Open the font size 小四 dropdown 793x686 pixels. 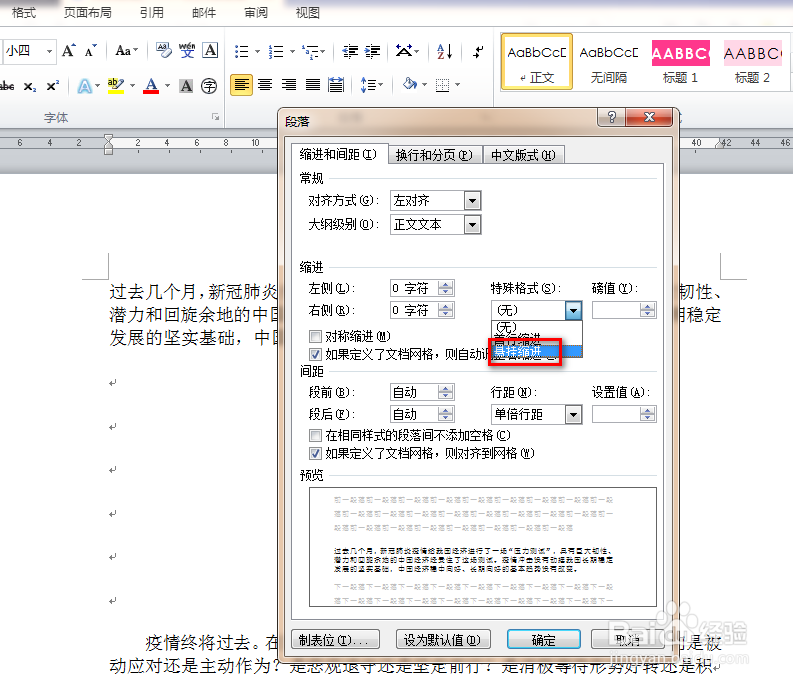(x=49, y=52)
